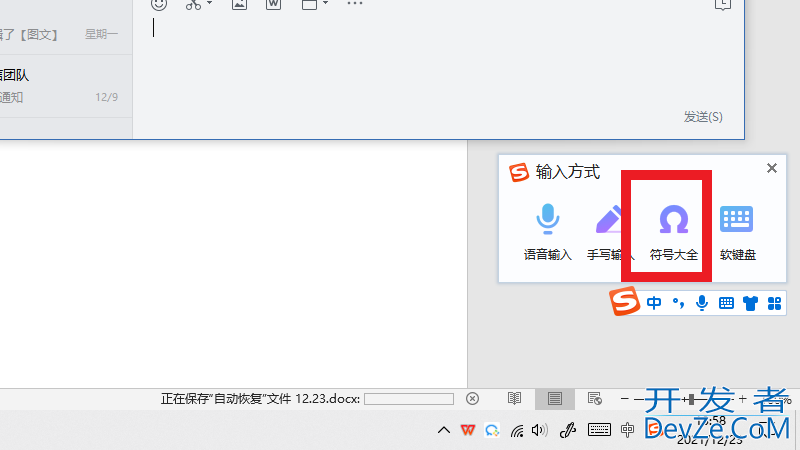Click the send image icon
Screen dimensions: 800x450
239,4
